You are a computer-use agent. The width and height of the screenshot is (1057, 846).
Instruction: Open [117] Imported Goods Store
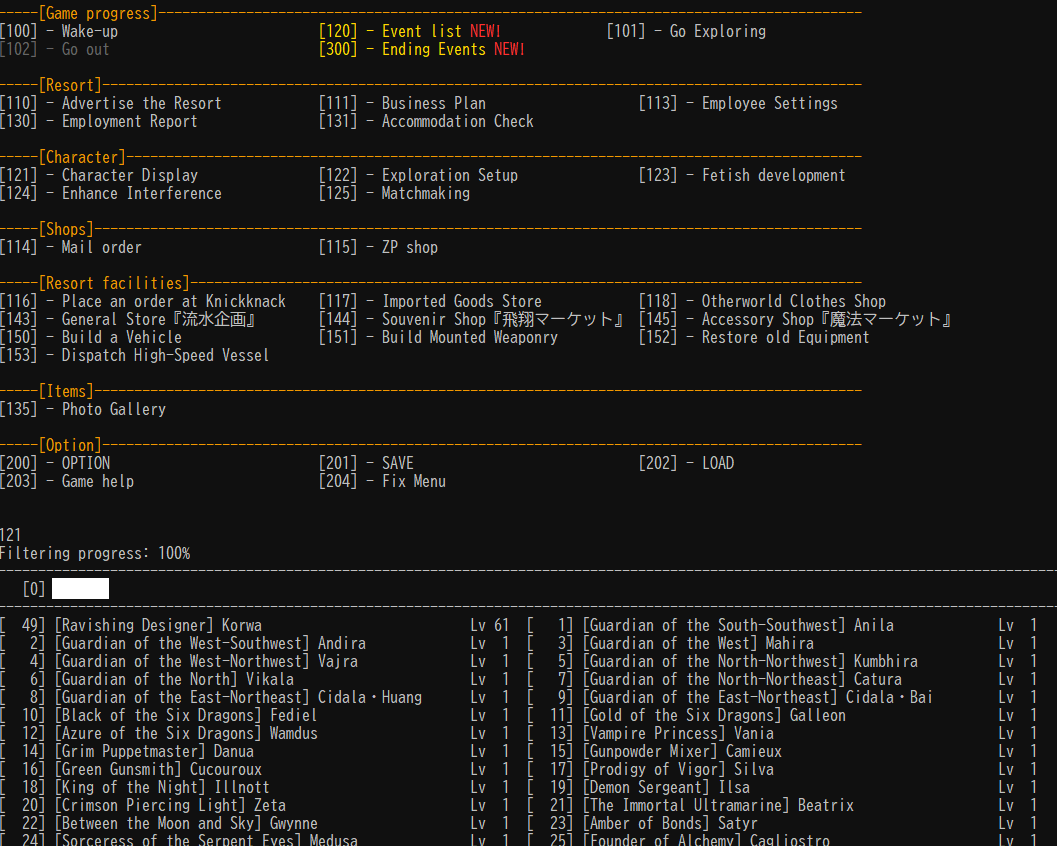pos(430,301)
